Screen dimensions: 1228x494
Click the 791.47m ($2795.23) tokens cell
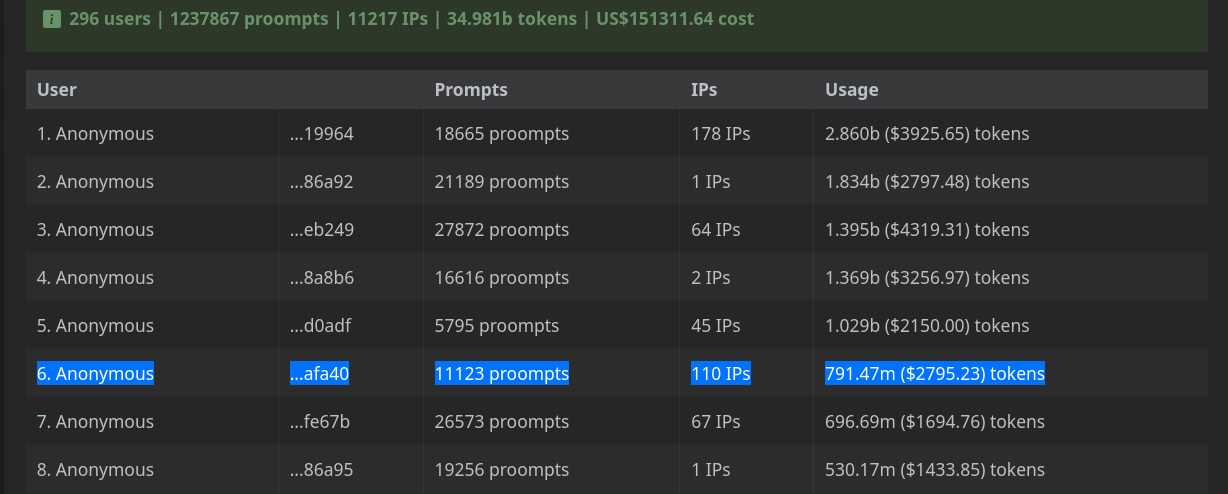pos(935,374)
